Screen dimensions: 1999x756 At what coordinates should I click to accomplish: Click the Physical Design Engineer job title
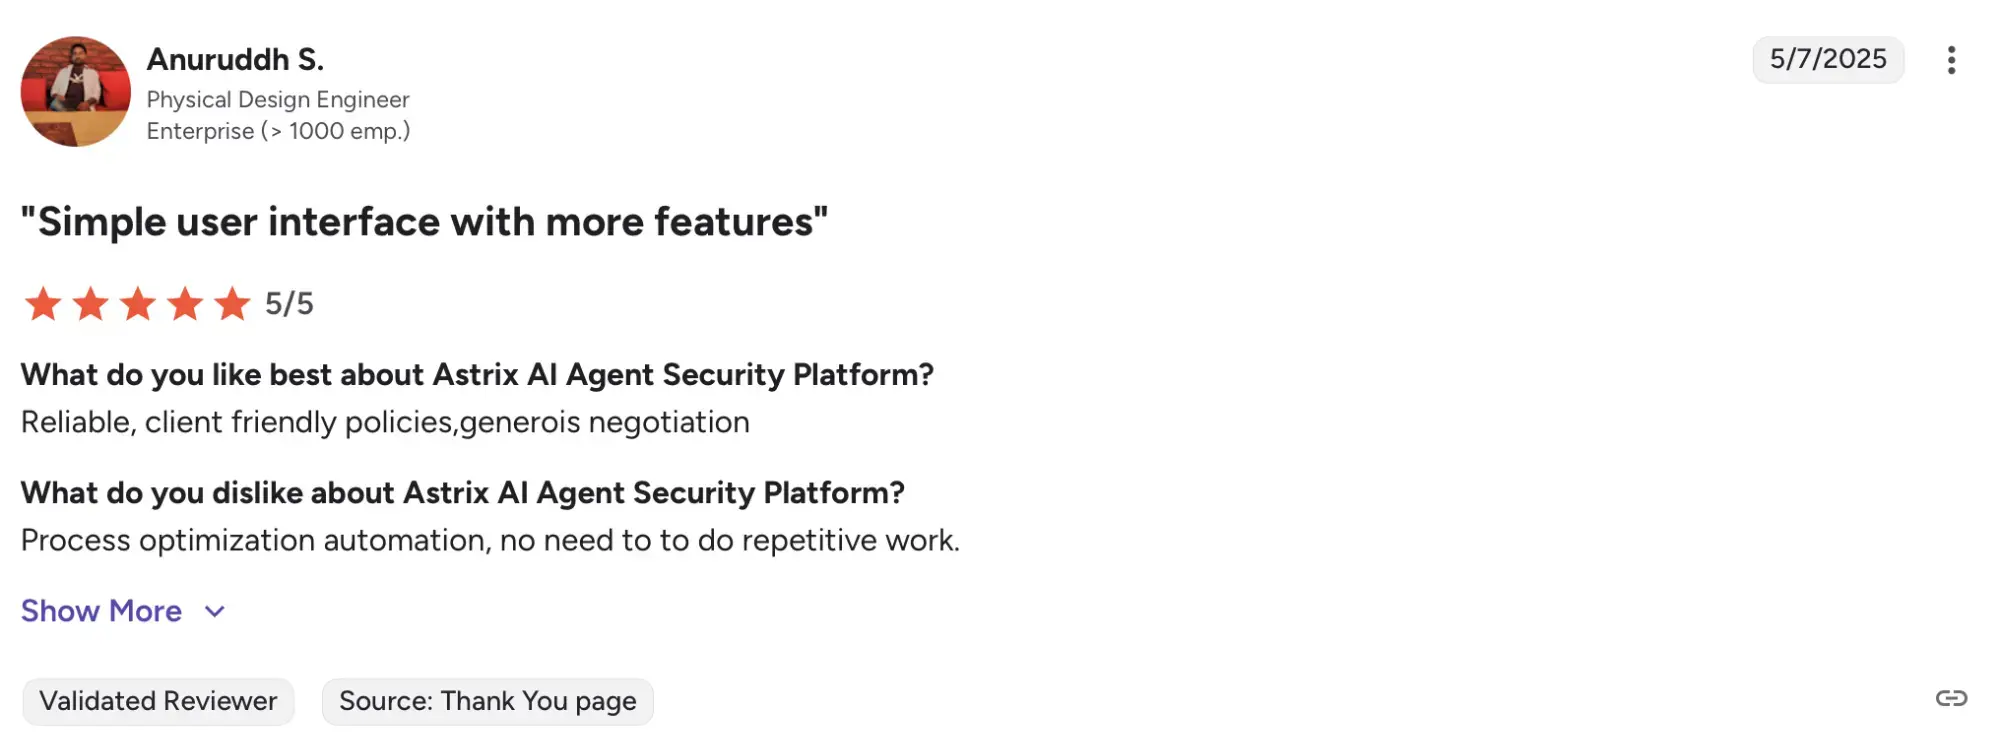(x=278, y=100)
